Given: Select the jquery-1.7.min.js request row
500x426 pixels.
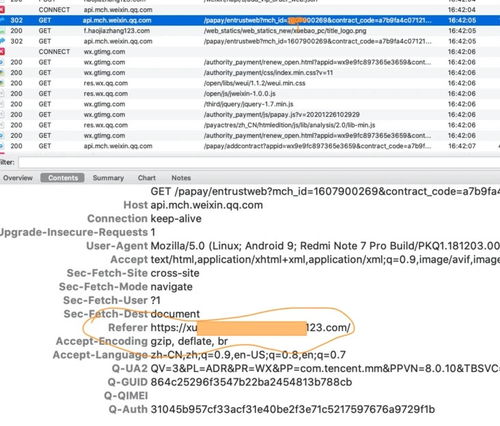Looking at the screenshot, I should [x=250, y=104].
